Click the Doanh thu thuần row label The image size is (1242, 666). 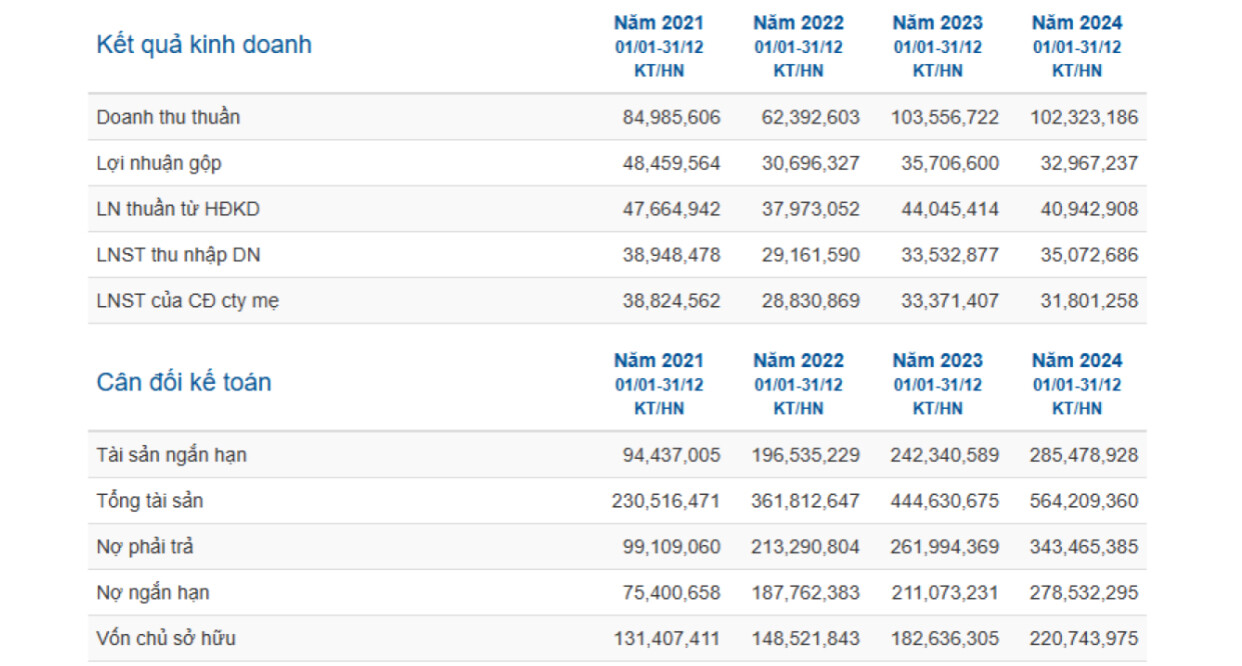[x=168, y=117]
